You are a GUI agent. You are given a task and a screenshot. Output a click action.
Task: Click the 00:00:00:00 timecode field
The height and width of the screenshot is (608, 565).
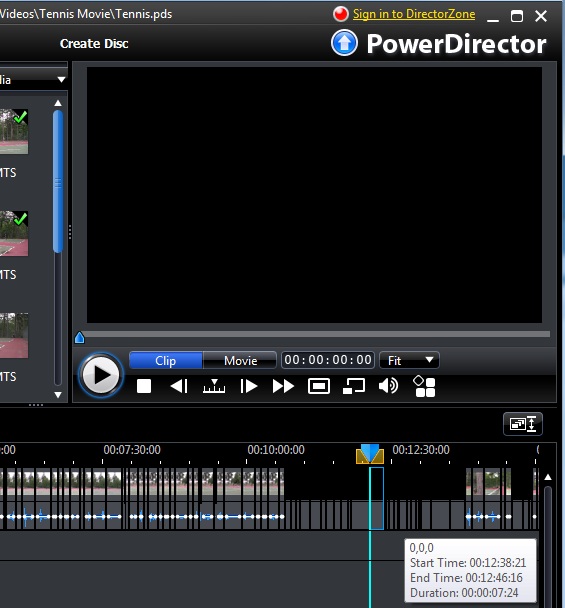(x=328, y=360)
